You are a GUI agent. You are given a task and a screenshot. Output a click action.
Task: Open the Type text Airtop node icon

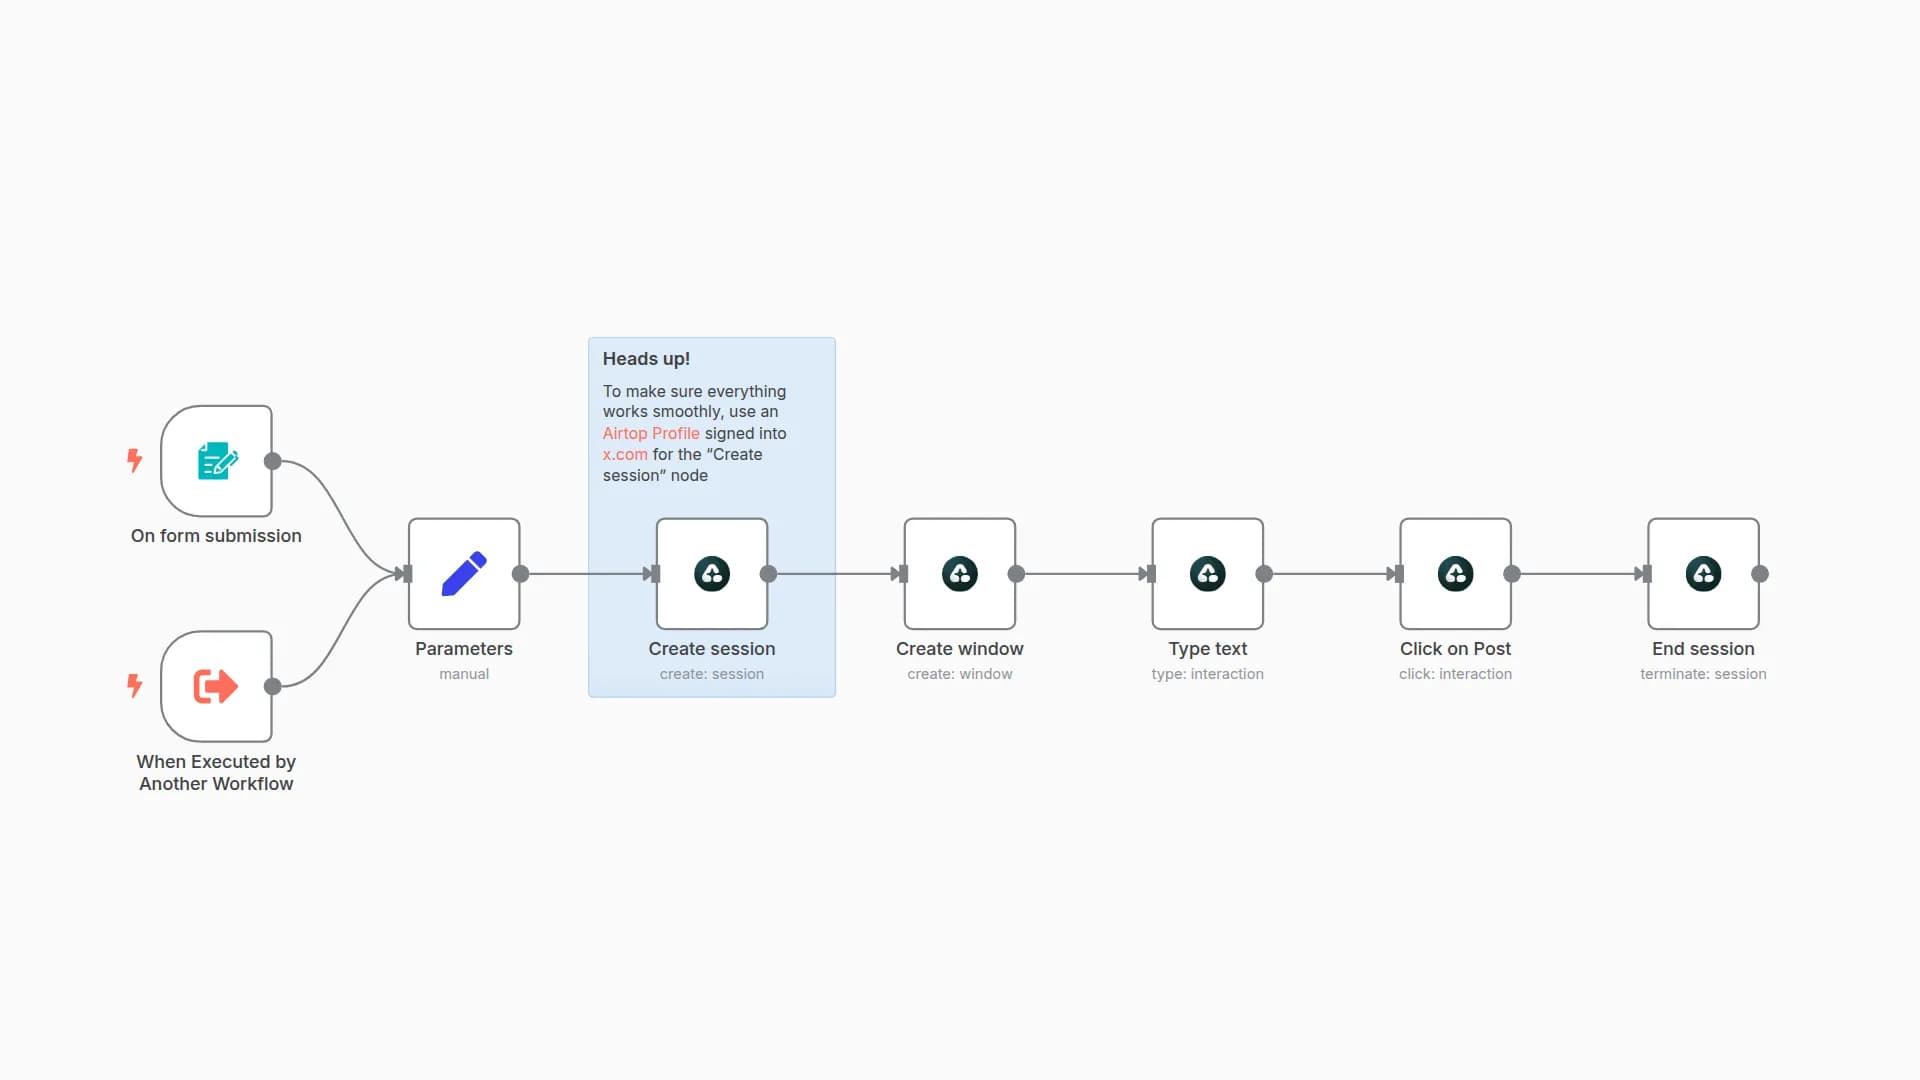1208,574
